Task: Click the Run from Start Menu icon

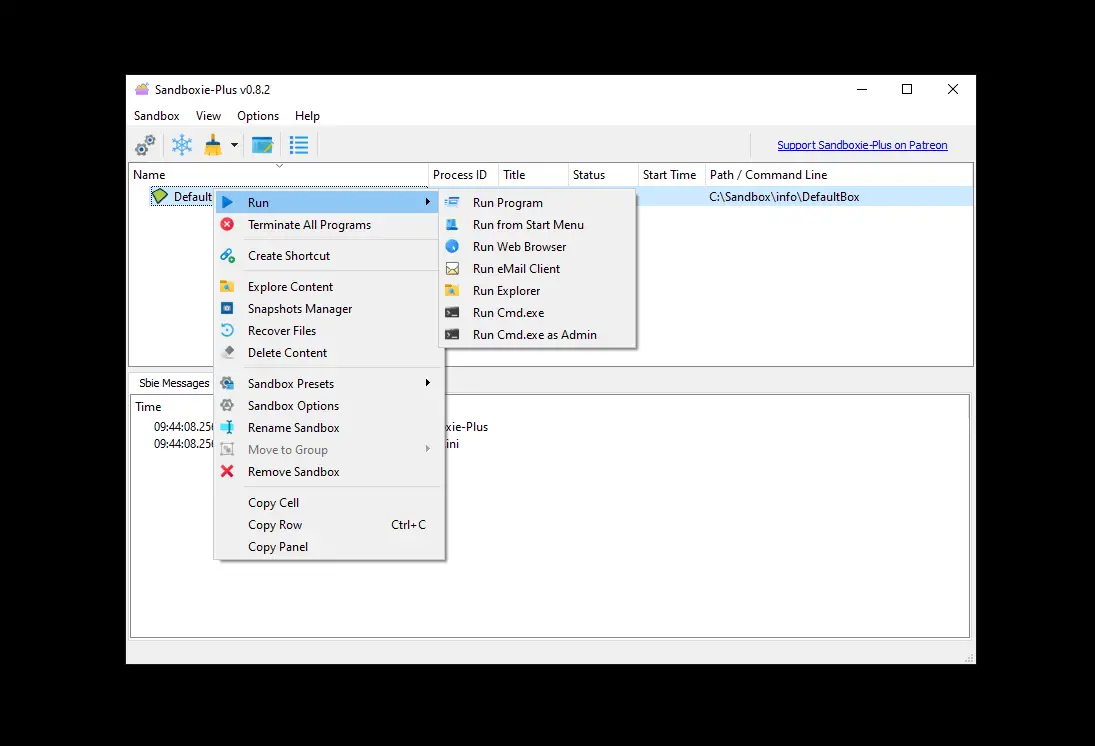Action: pyautogui.click(x=453, y=224)
